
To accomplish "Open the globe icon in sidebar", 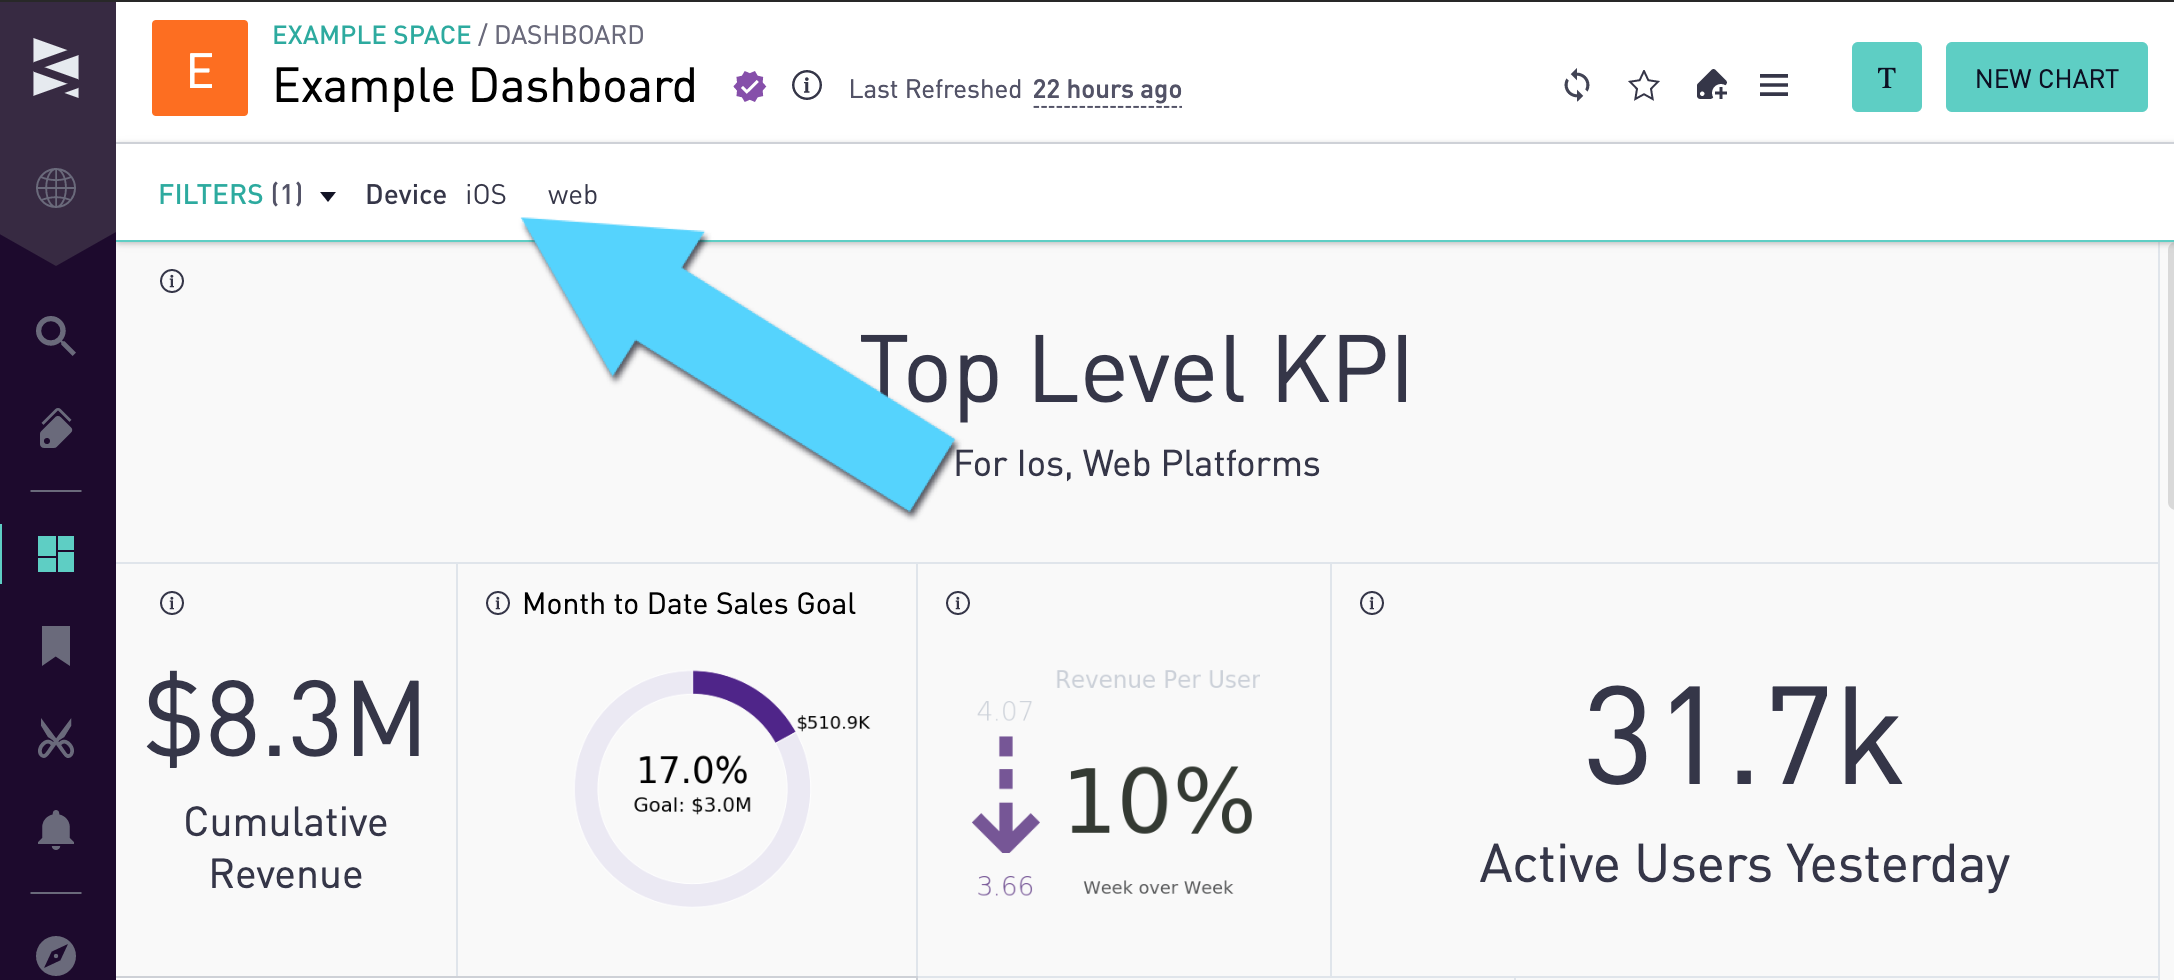I will [x=55, y=188].
